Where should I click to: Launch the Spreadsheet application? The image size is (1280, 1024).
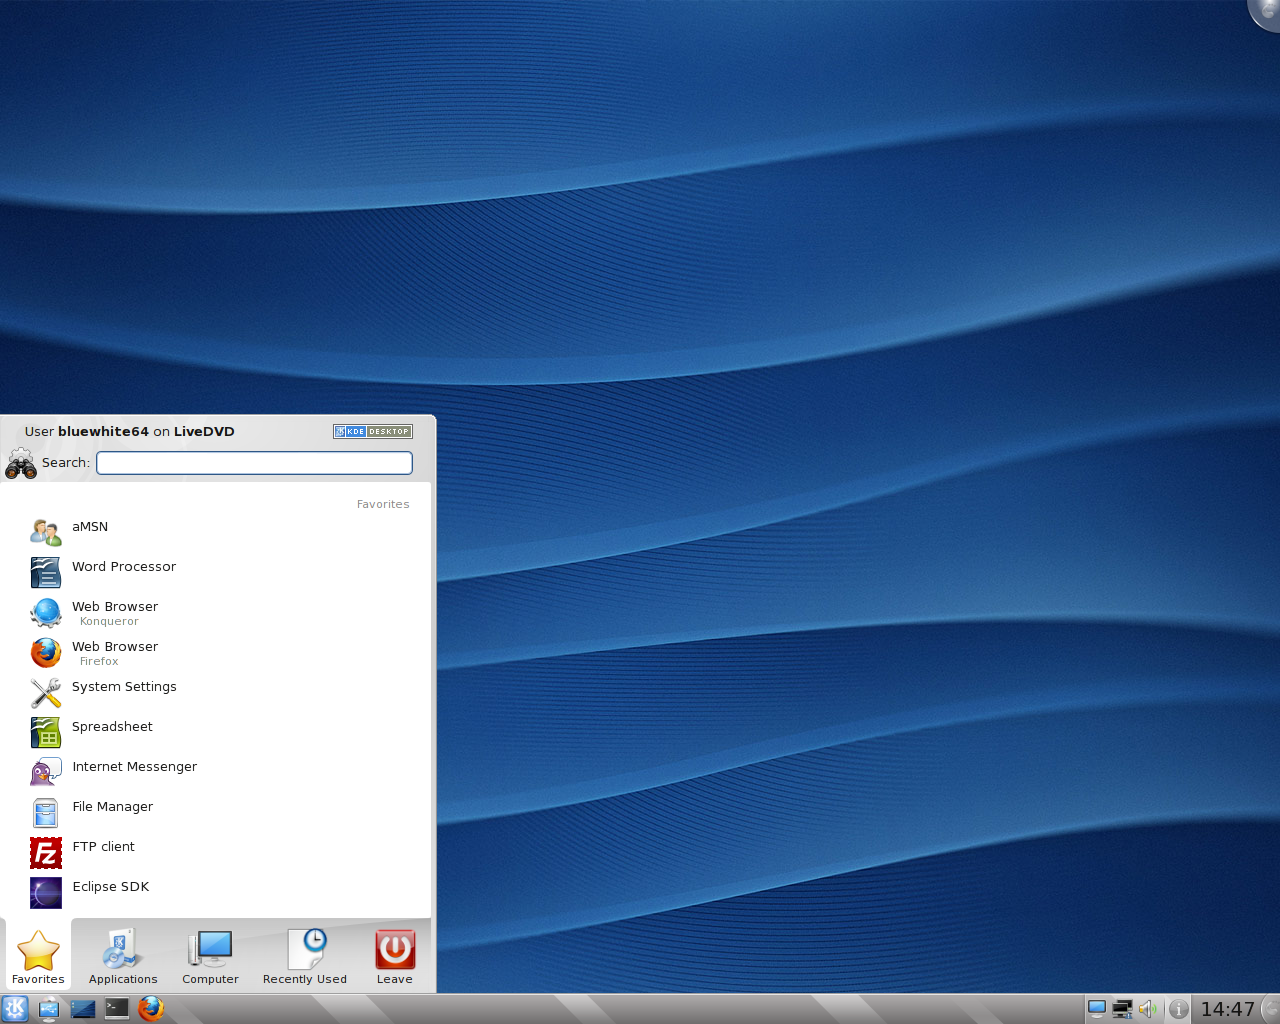[112, 727]
